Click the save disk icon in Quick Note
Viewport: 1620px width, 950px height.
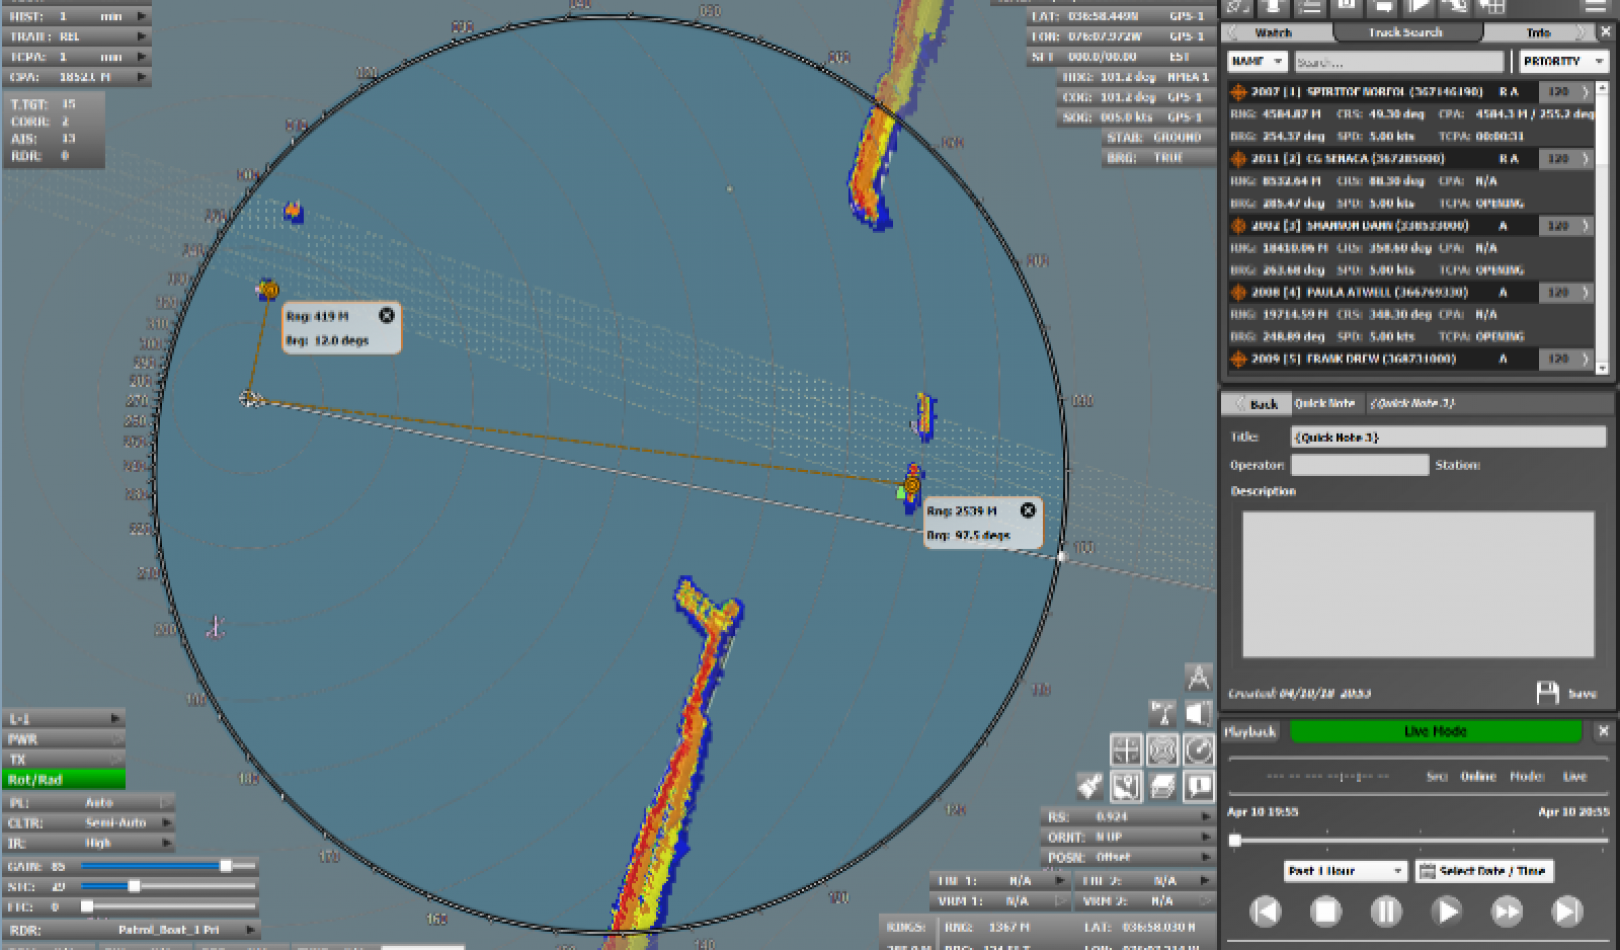tap(1547, 693)
